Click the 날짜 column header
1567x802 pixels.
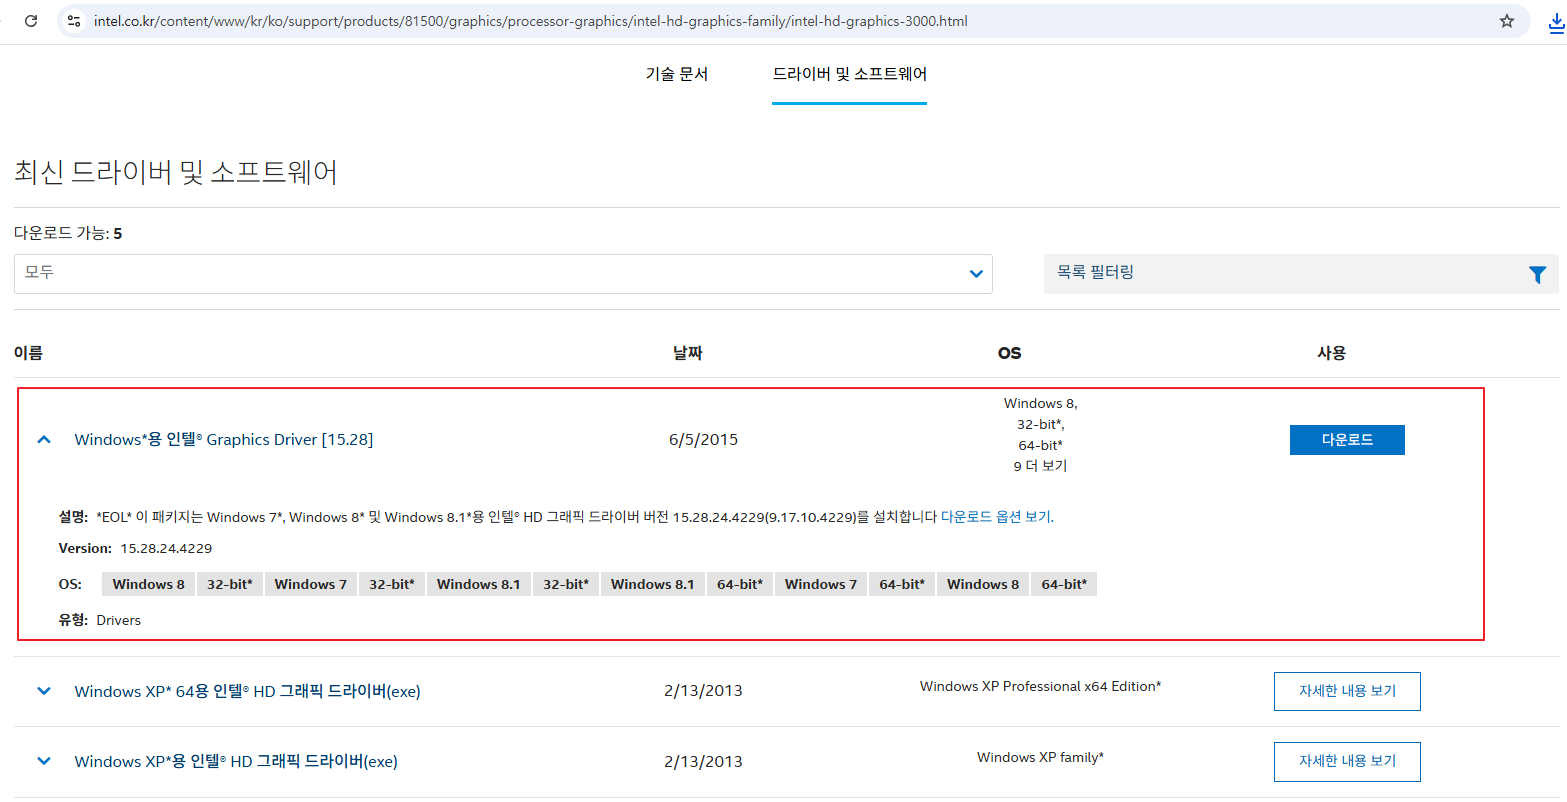pyautogui.click(x=688, y=353)
